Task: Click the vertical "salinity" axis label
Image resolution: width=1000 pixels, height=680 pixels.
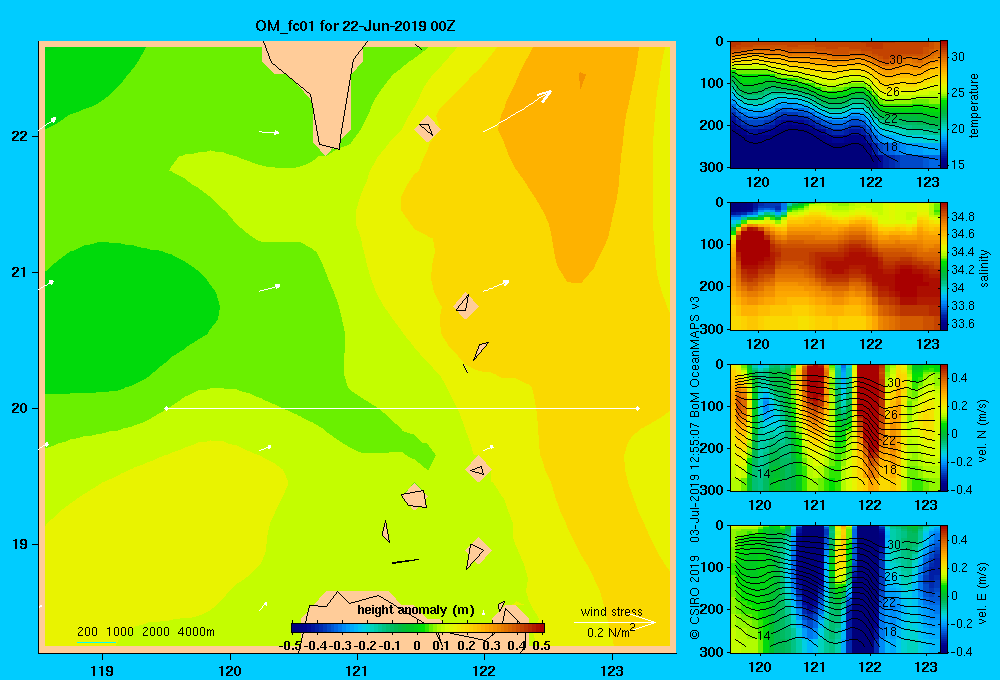Action: point(984,268)
